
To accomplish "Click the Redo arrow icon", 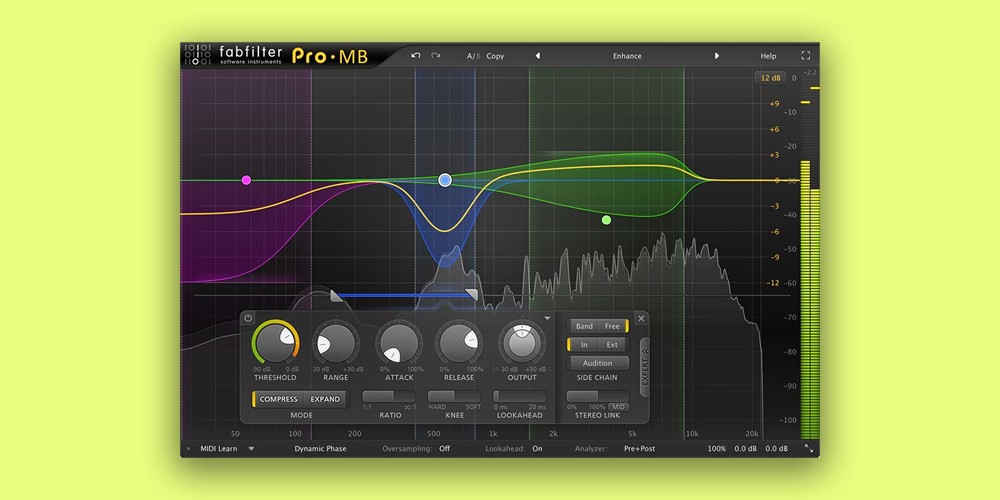I will coord(436,56).
